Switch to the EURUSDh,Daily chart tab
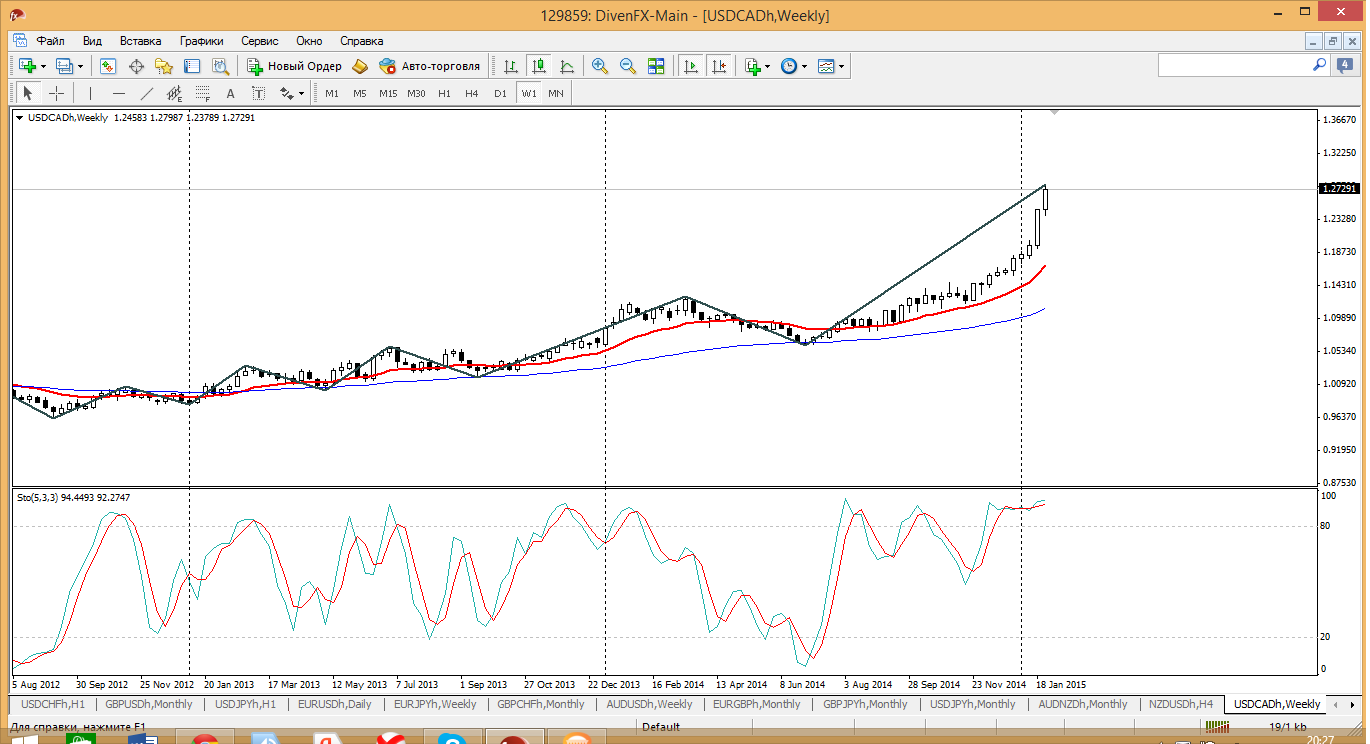This screenshot has height=744, width=1370. (x=334, y=704)
